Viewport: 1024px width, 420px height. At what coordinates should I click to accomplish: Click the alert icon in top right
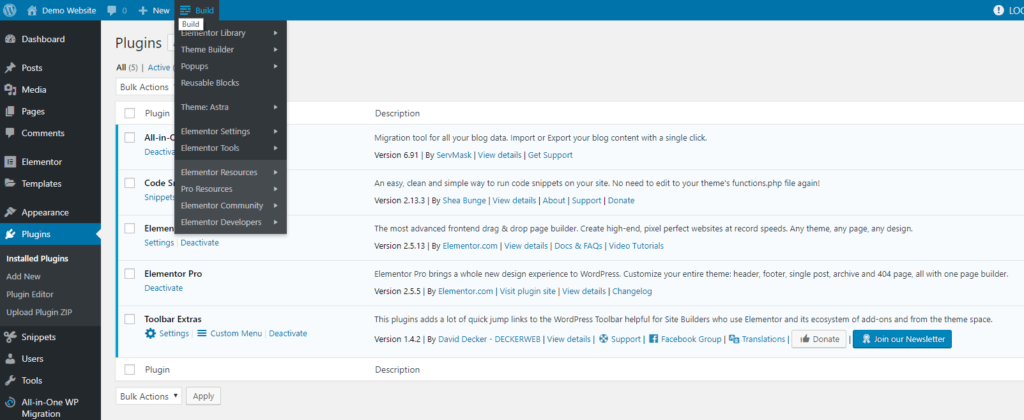[998, 10]
